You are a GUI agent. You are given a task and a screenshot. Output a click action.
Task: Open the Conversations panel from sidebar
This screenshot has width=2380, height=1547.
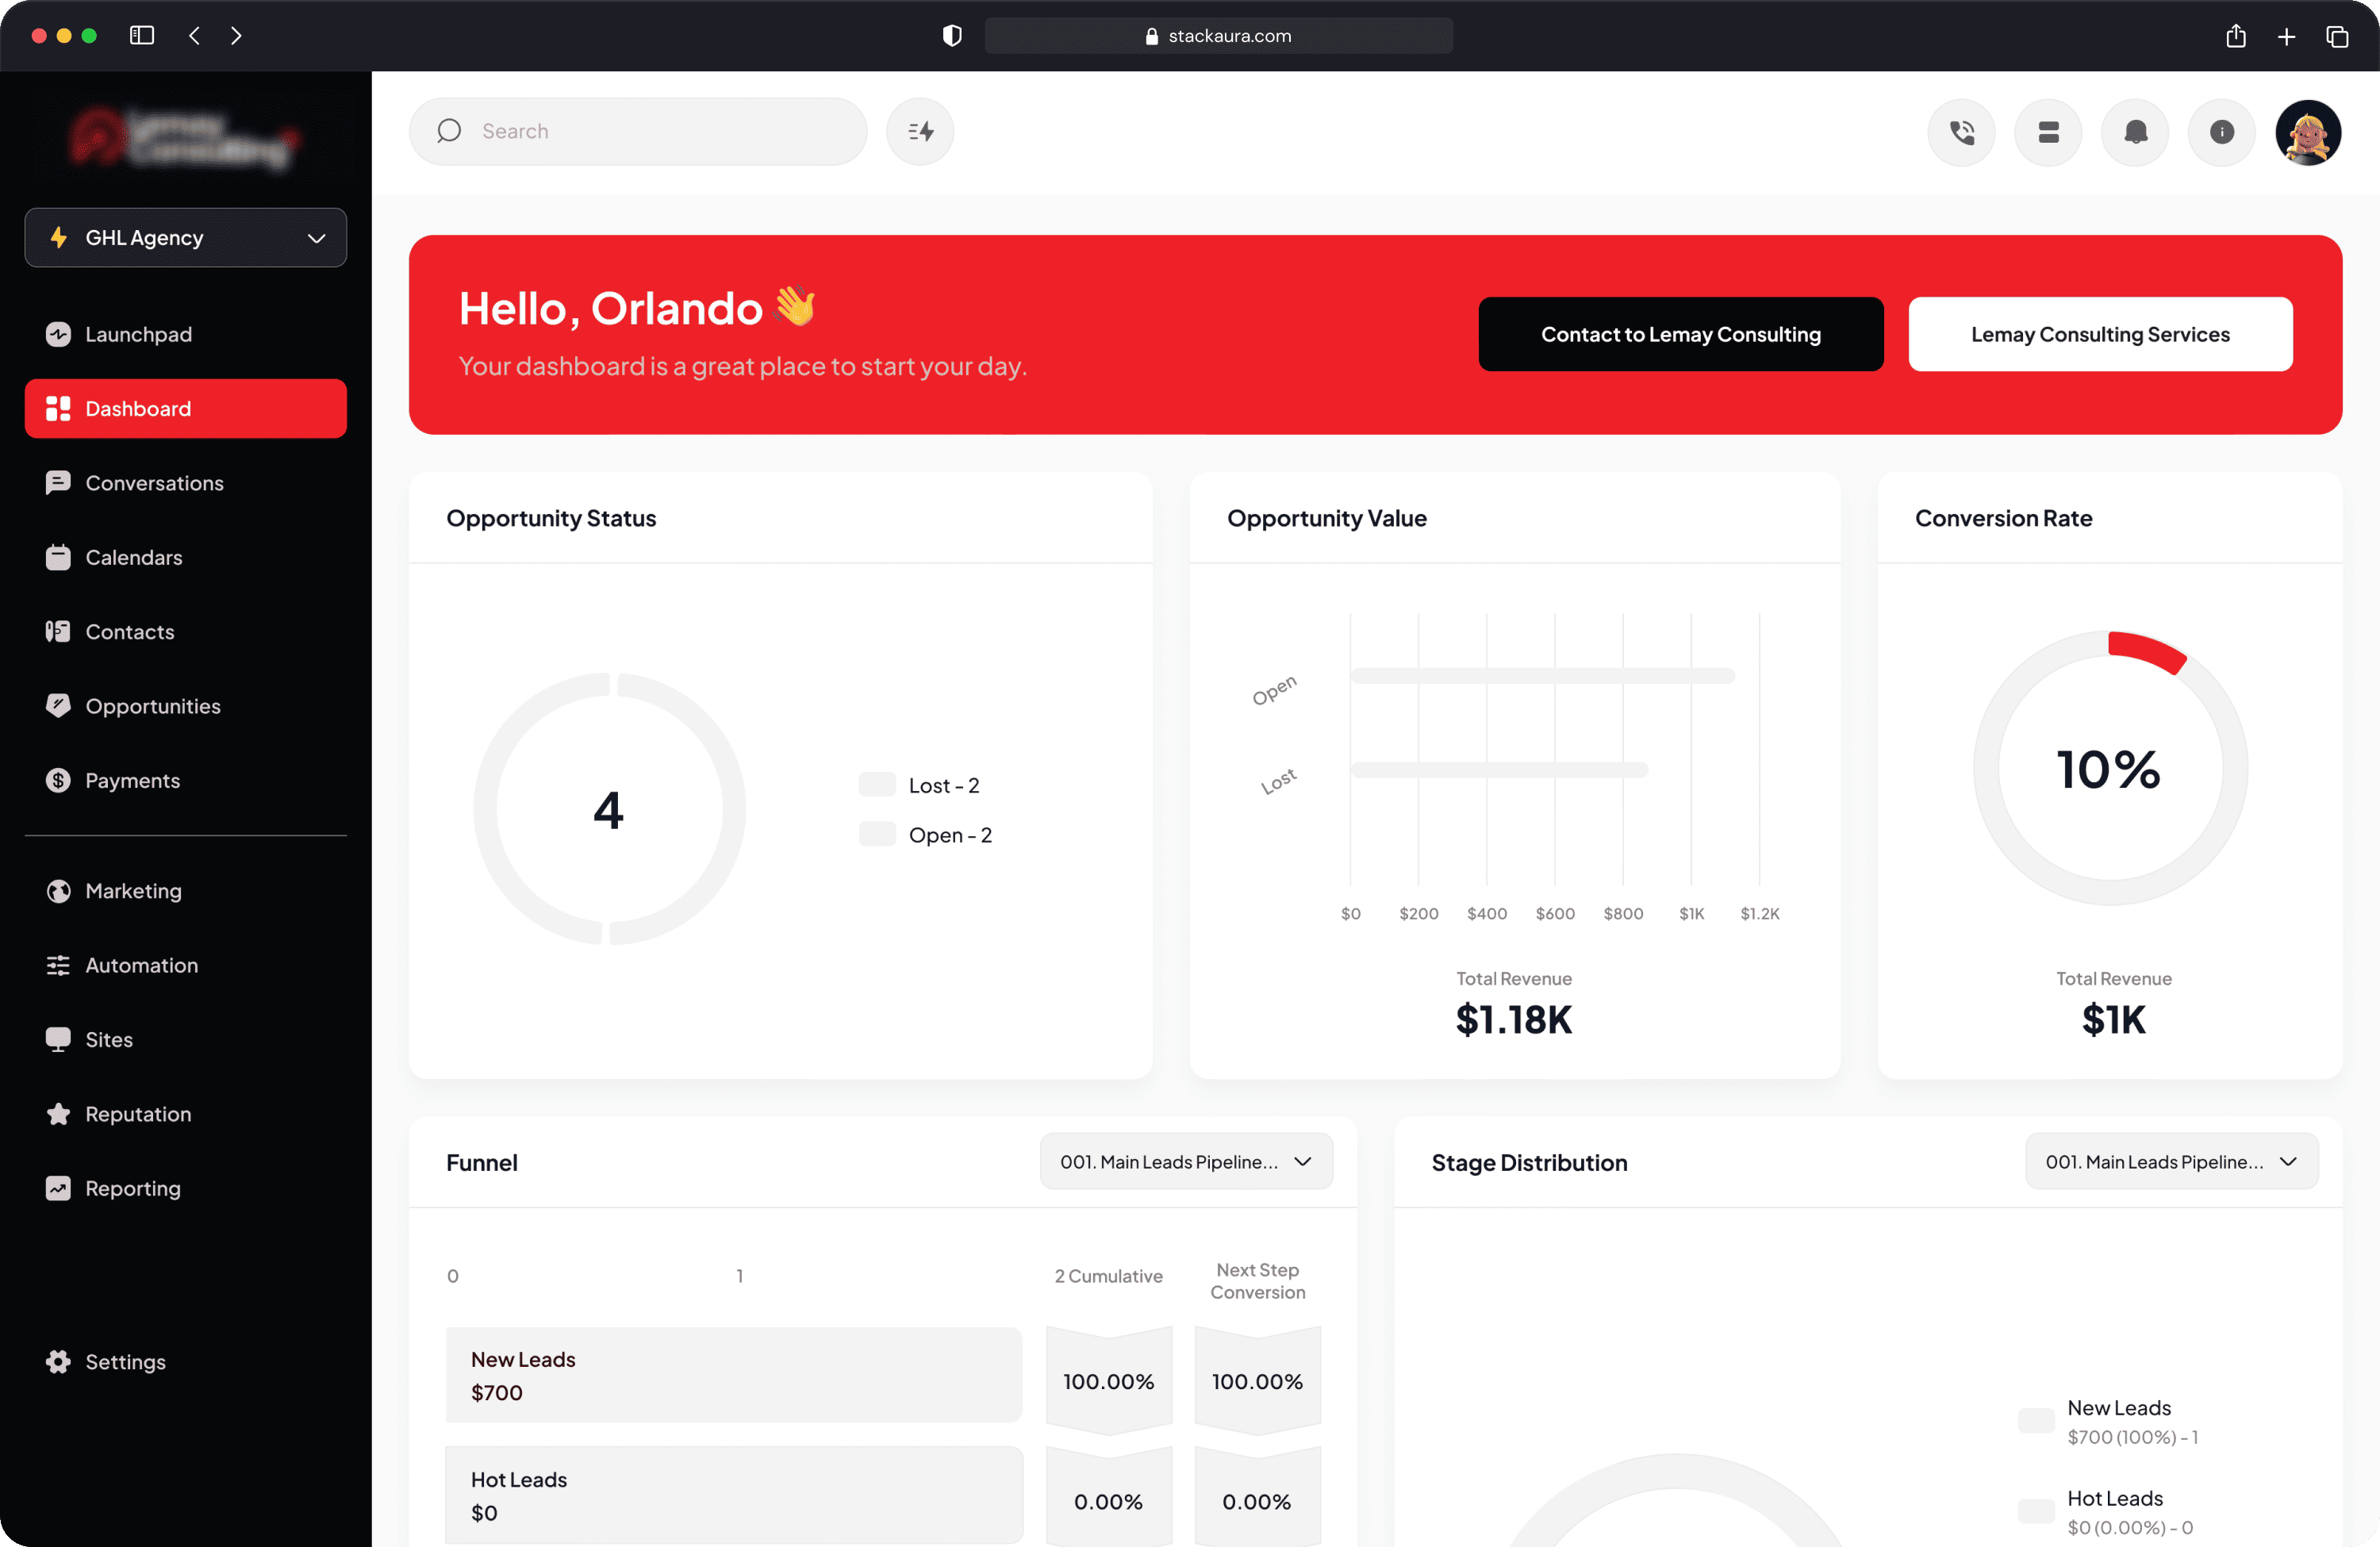(x=154, y=482)
